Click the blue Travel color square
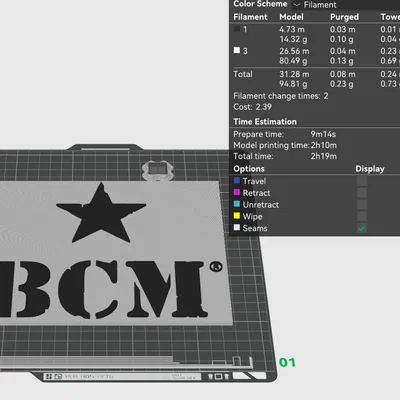This screenshot has height=400, width=400. click(237, 181)
